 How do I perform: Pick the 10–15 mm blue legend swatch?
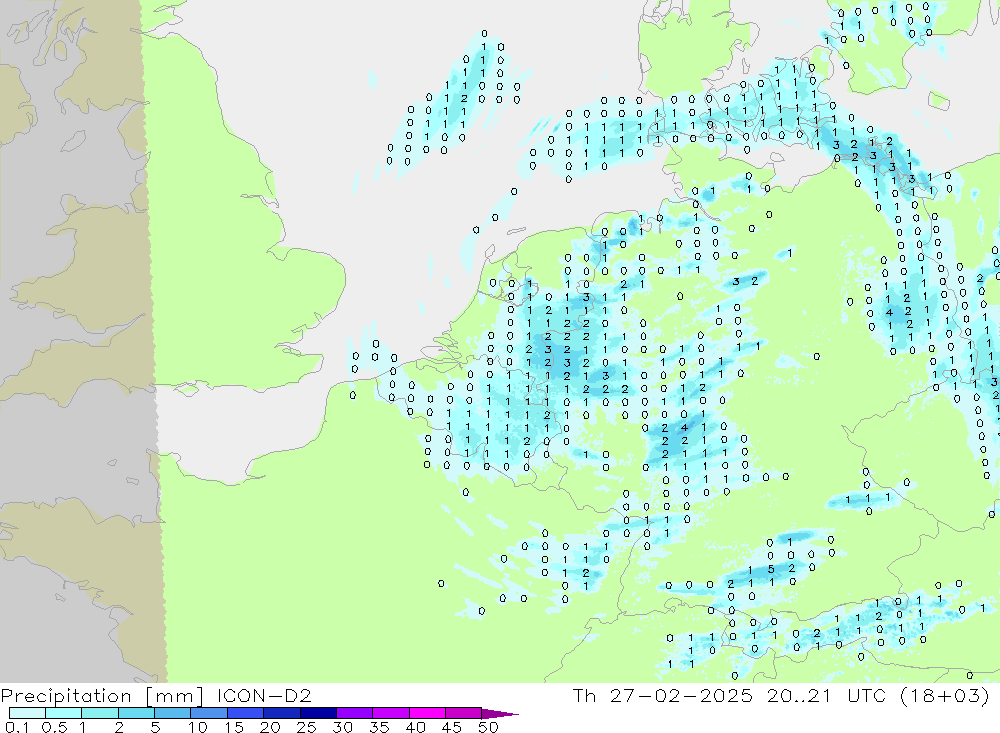click(209, 713)
